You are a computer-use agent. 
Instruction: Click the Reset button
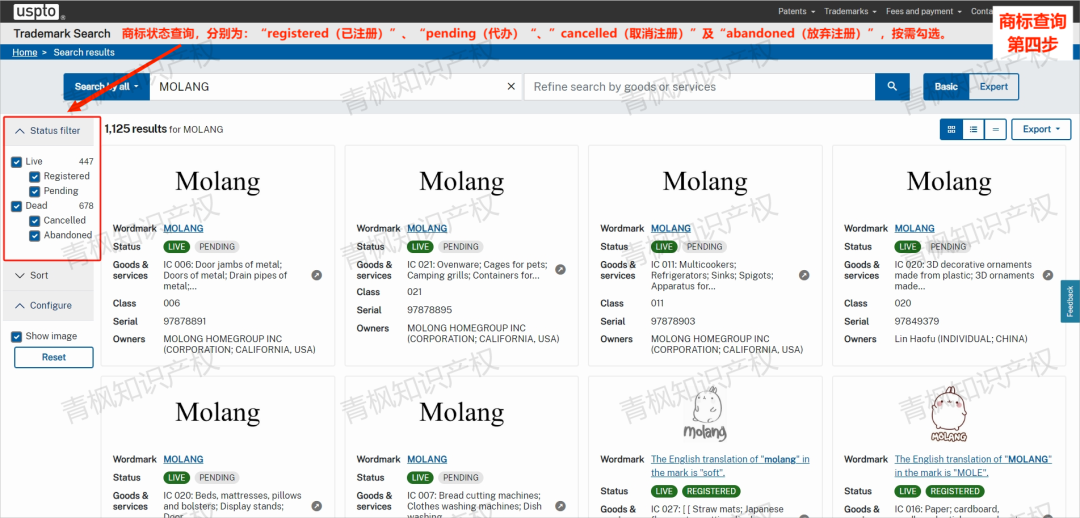54,358
